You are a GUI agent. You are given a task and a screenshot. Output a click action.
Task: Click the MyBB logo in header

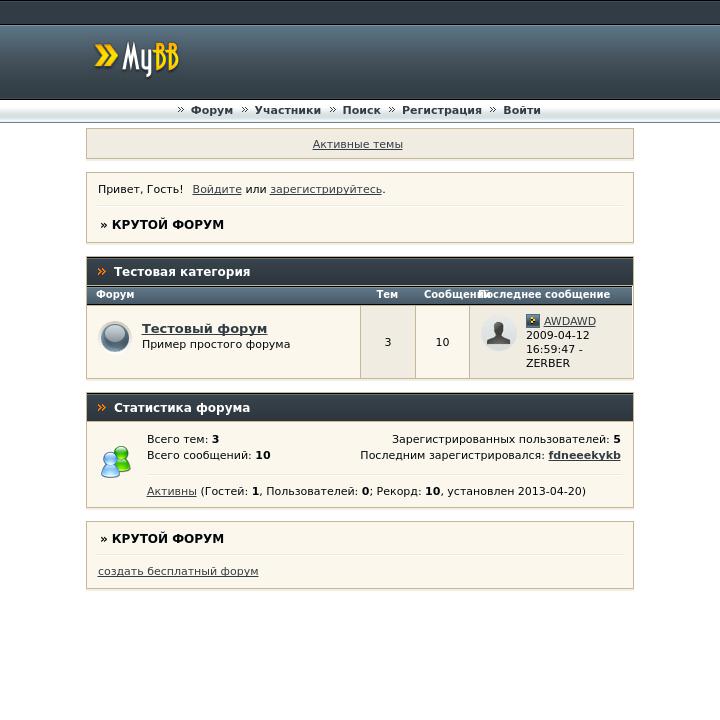(x=136, y=58)
